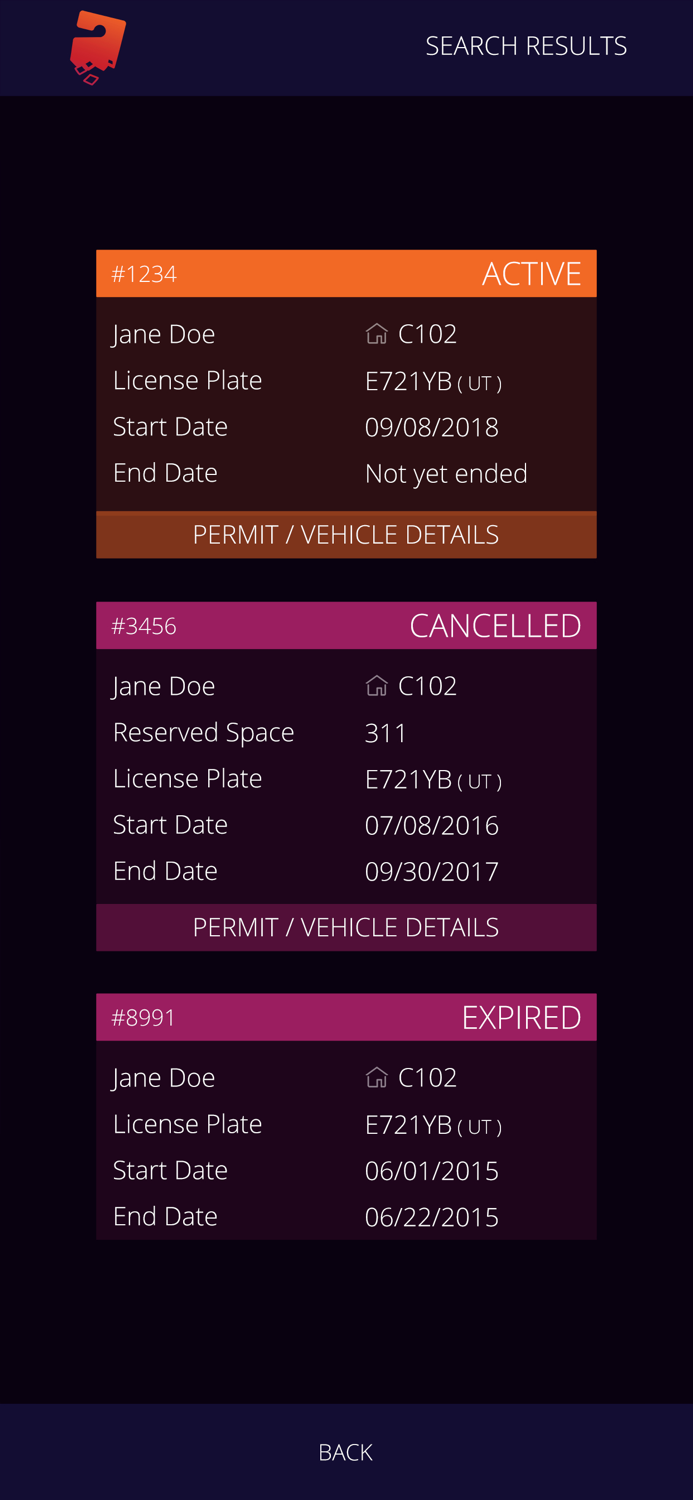Click reserved space 311 in cancelled permit

[386, 732]
